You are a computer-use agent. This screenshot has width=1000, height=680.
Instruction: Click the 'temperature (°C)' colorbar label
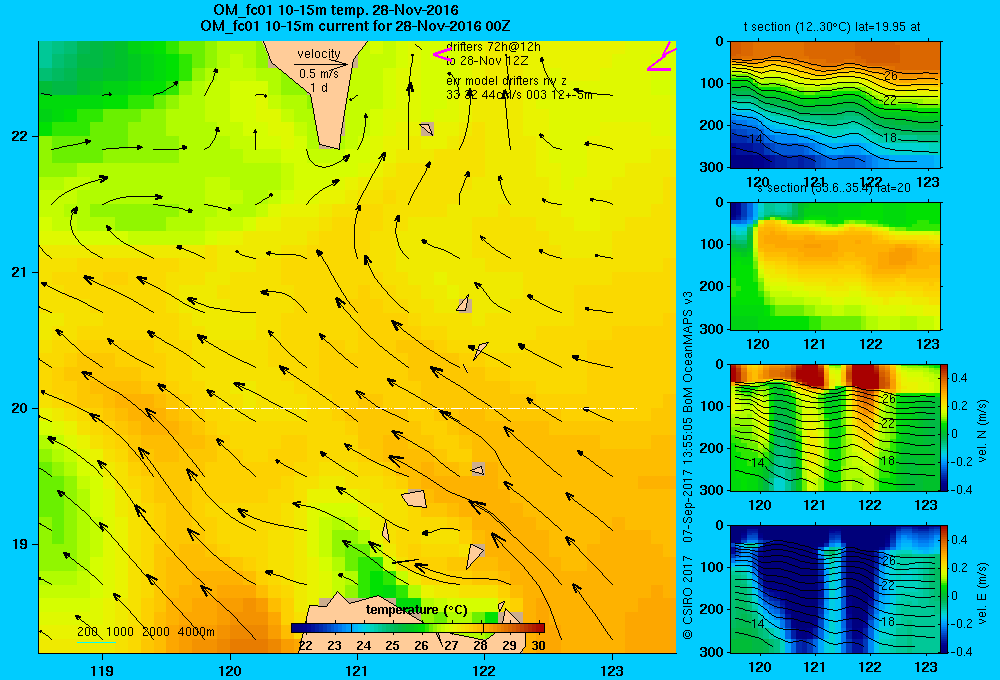(416, 610)
